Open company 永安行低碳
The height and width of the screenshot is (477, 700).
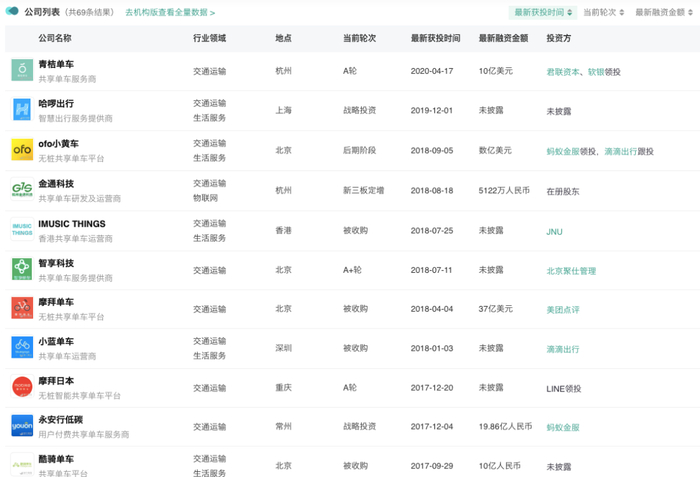tap(61, 420)
